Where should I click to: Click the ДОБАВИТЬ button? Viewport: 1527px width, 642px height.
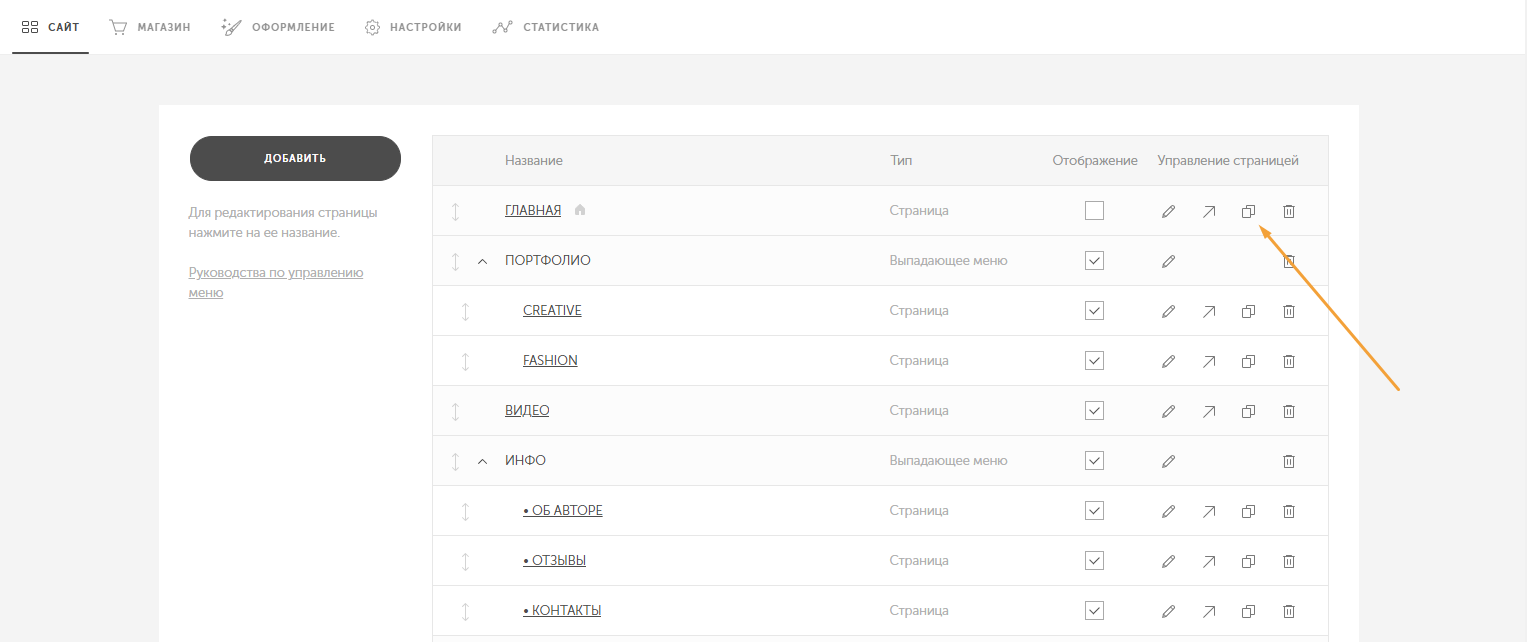(295, 158)
